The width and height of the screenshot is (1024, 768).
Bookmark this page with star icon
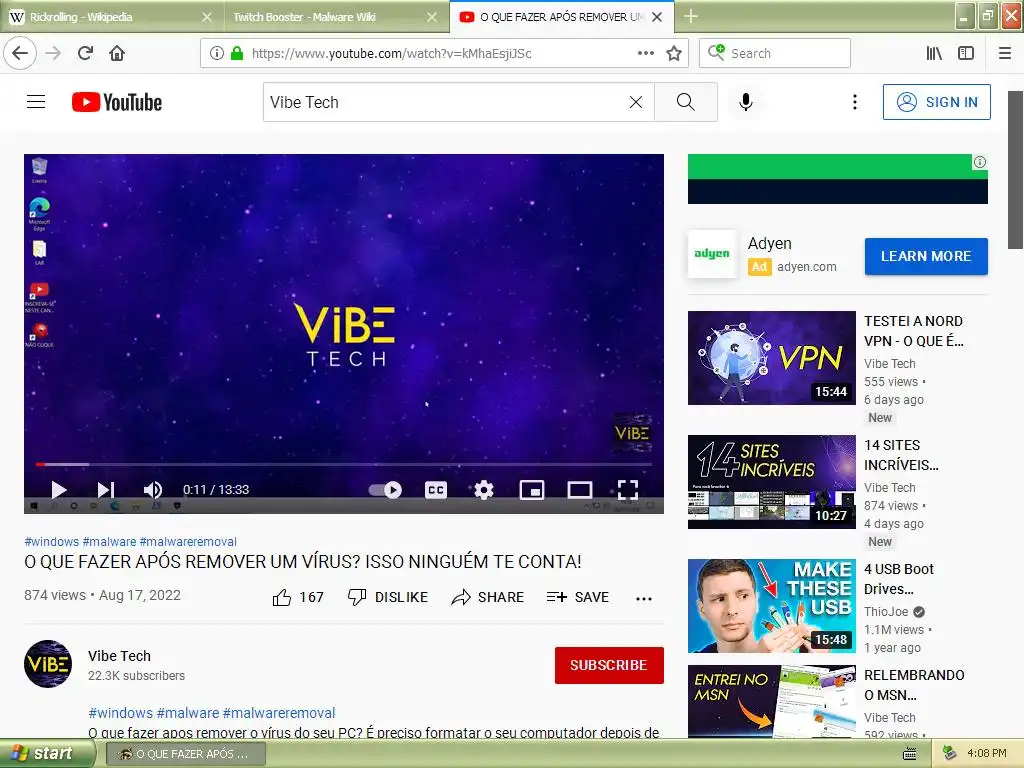[674, 53]
